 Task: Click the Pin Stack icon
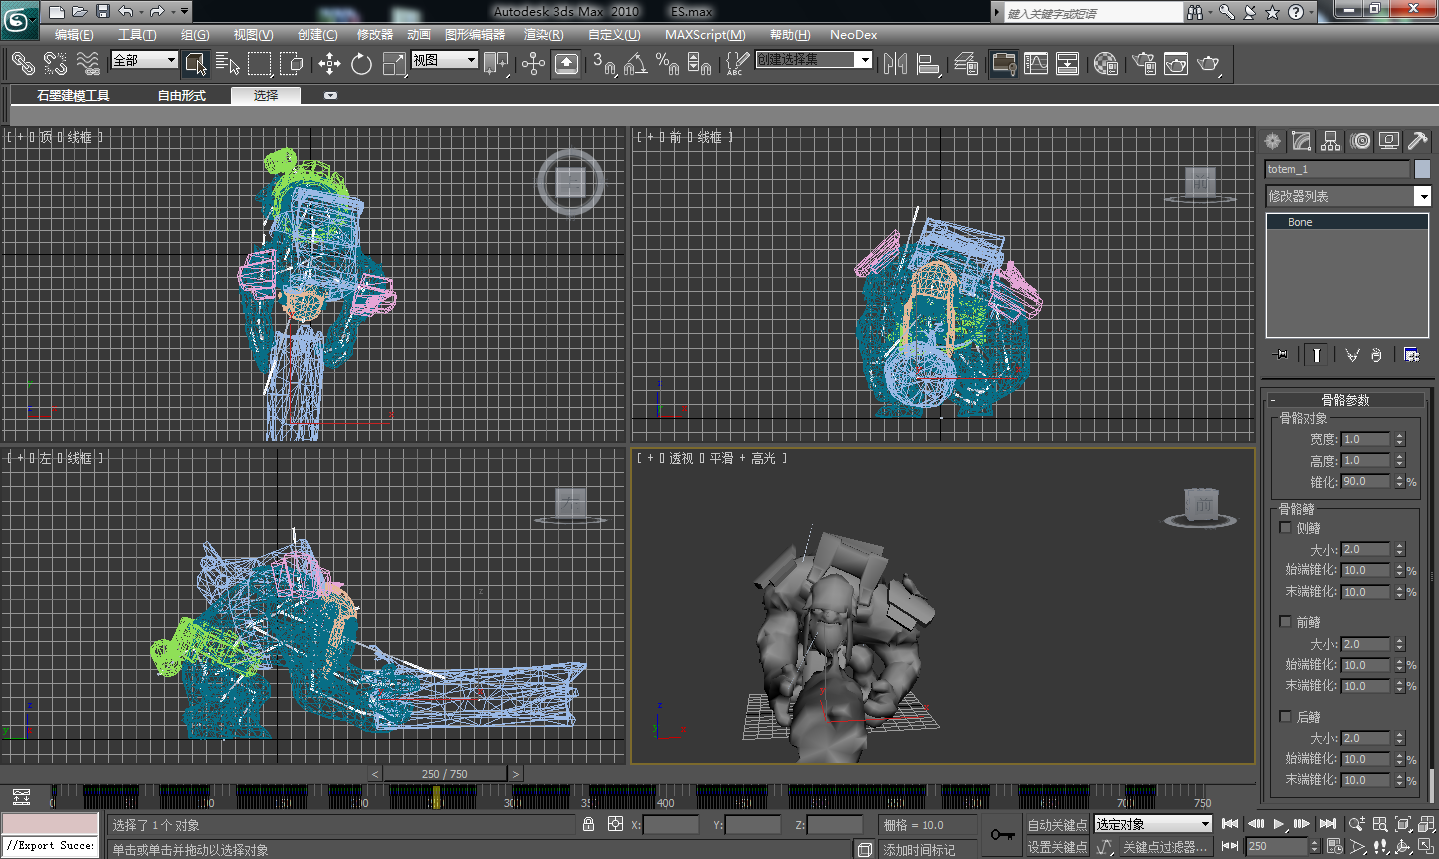(1280, 355)
